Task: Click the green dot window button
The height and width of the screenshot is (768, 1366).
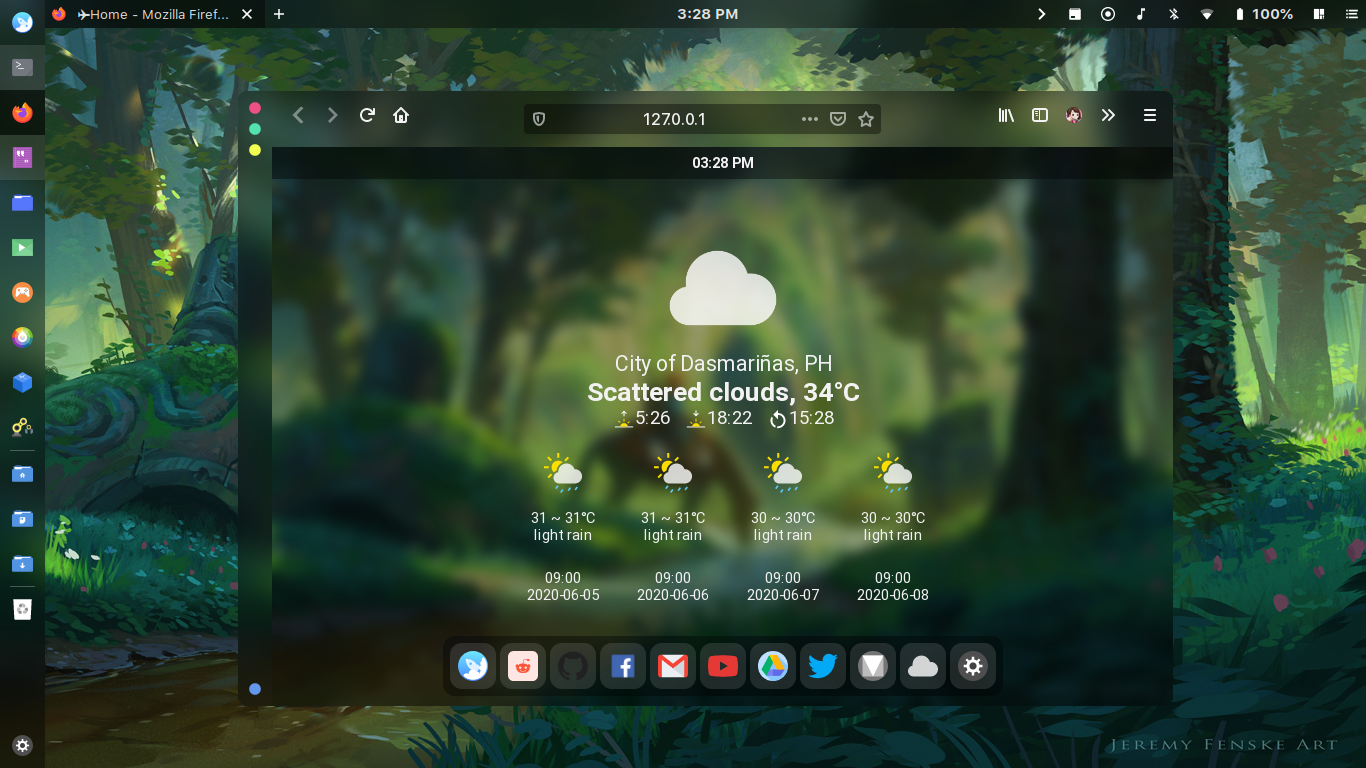Action: tap(255, 129)
